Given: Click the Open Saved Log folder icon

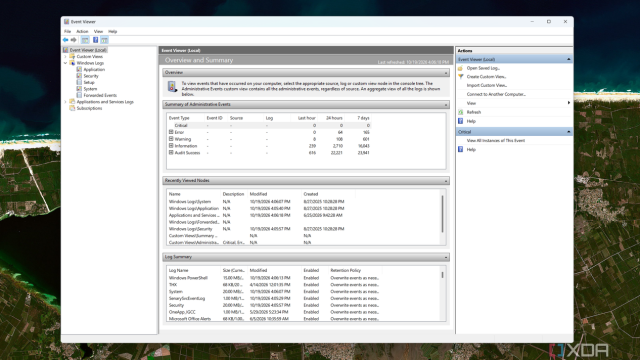Looking at the screenshot, I should coord(460,68).
